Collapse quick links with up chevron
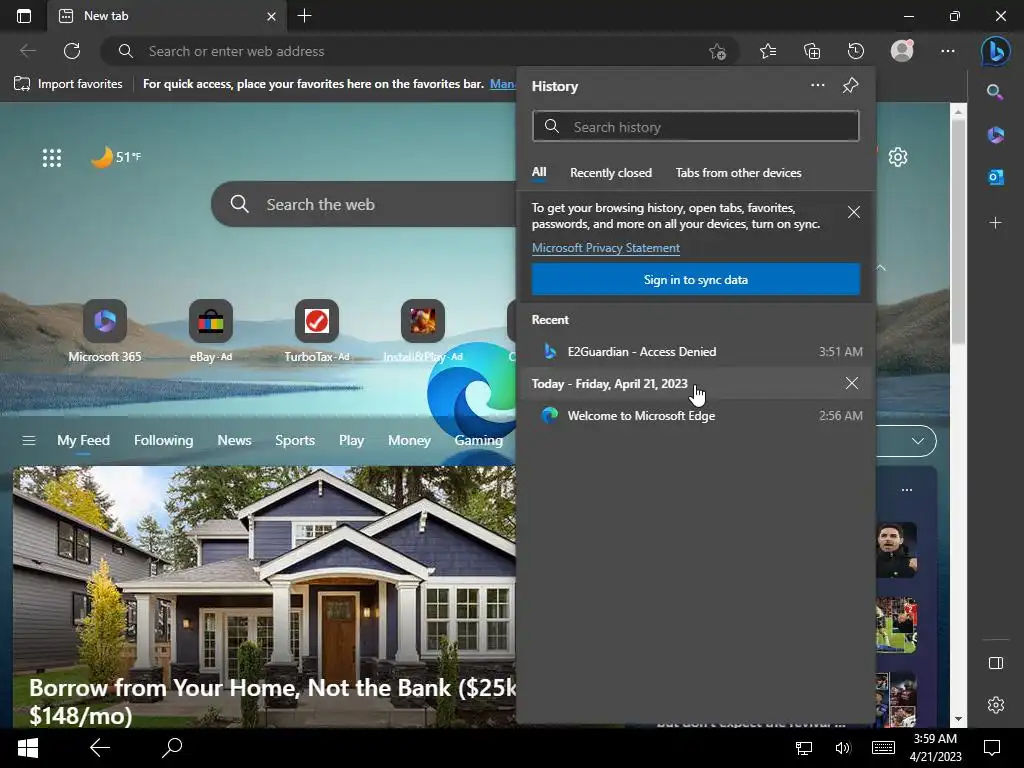Screen dimensions: 1024x768 [x=881, y=268]
